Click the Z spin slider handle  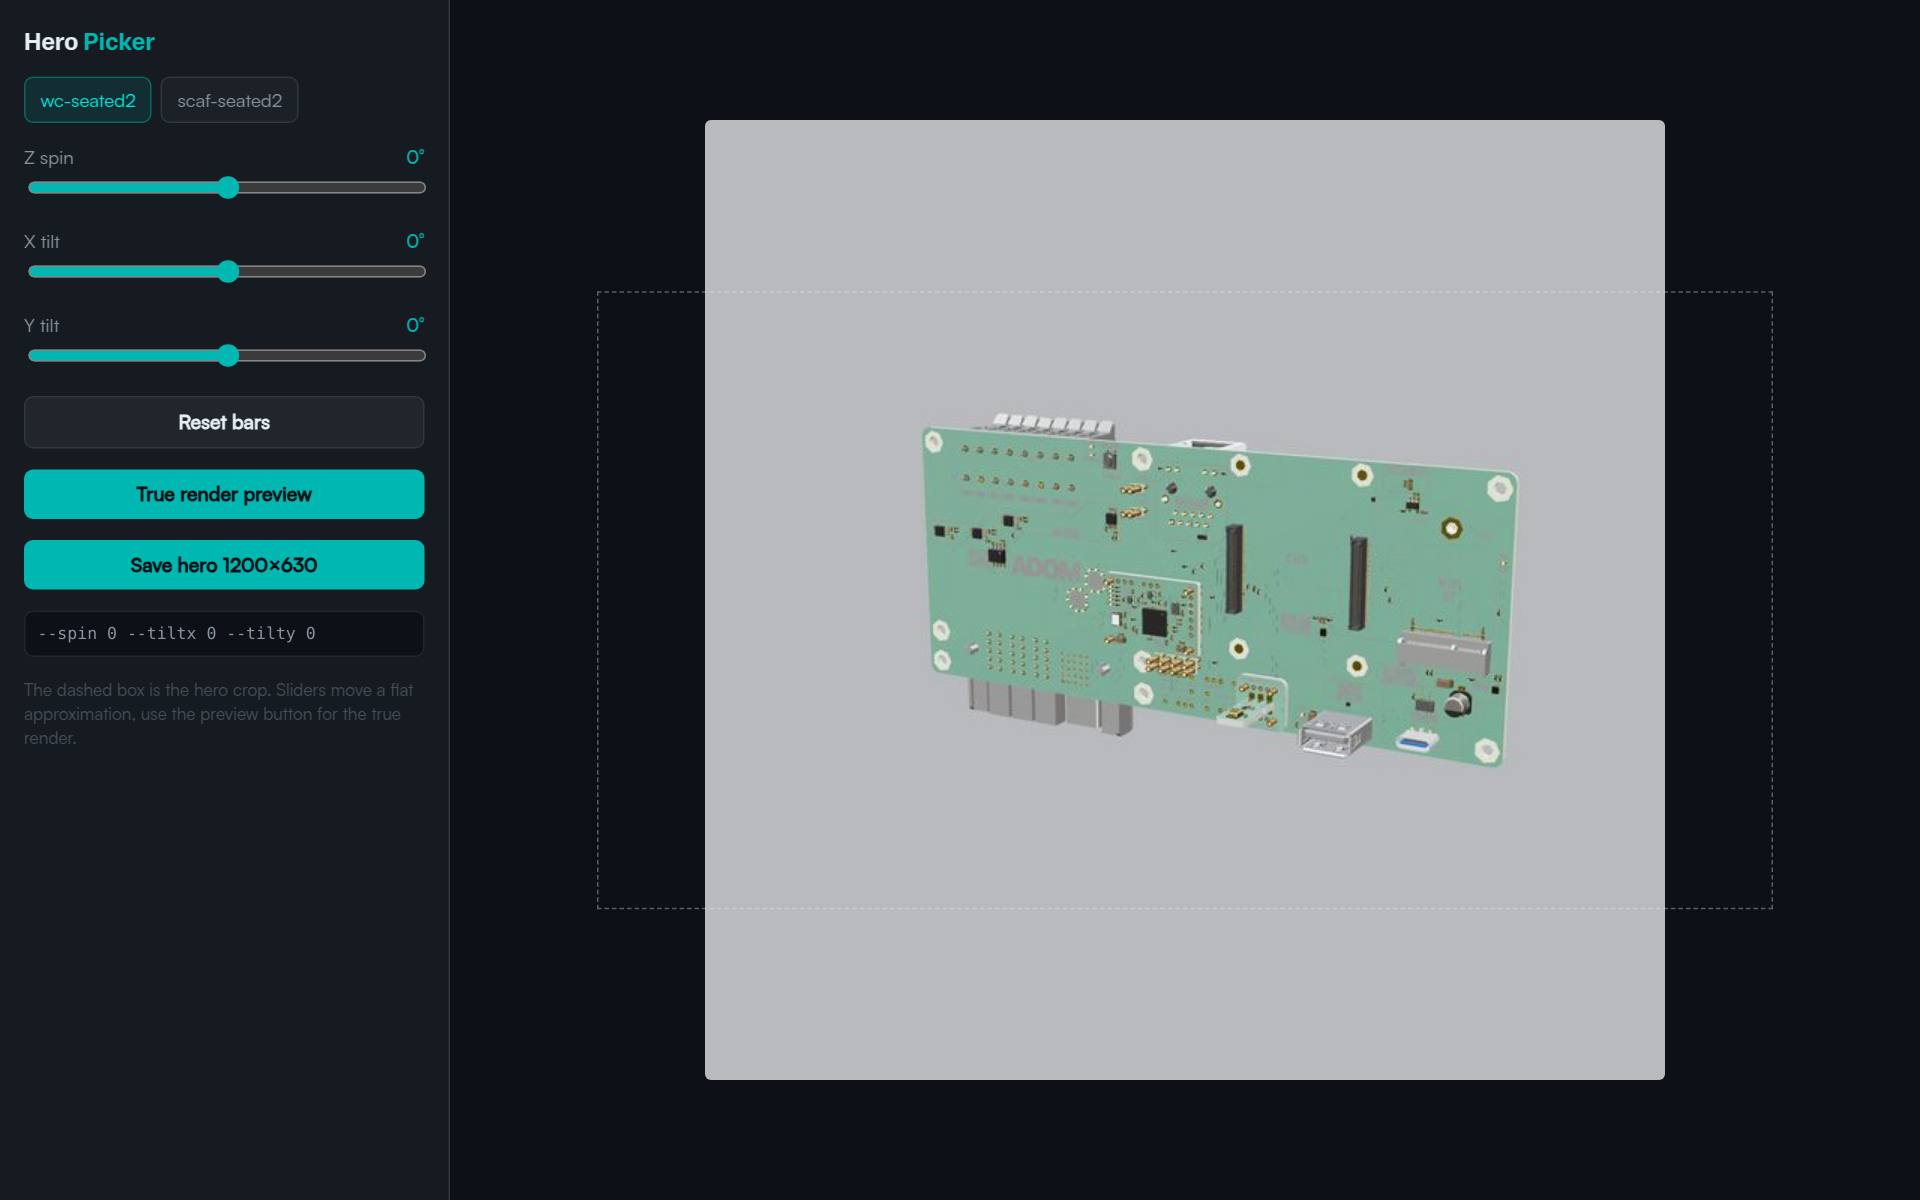click(x=228, y=188)
